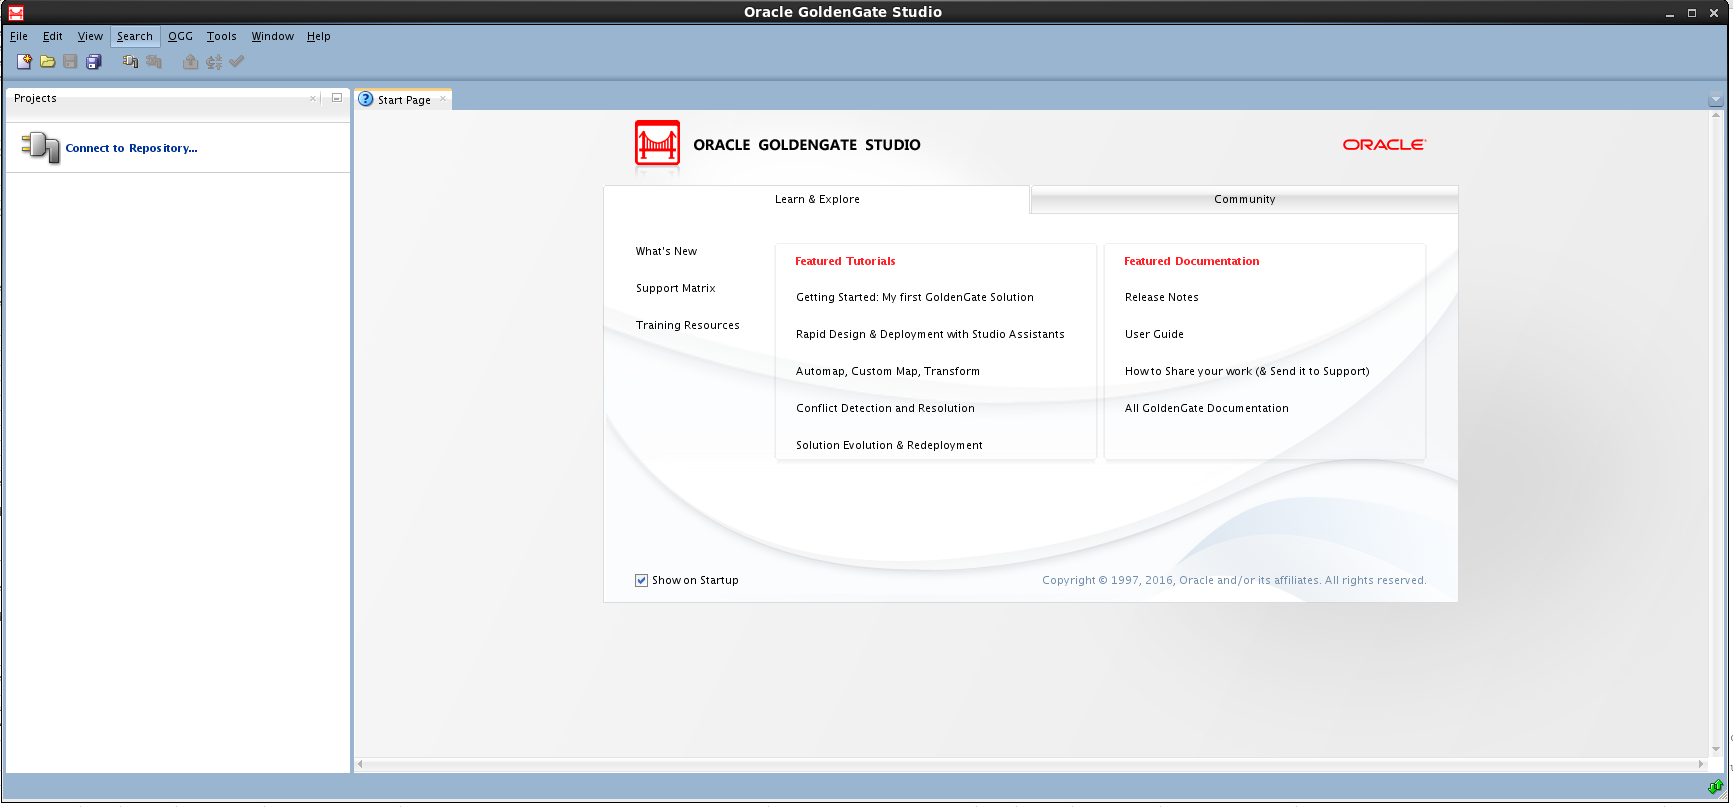1733x807 pixels.
Task: Select the Start Page document tab
Action: (404, 100)
